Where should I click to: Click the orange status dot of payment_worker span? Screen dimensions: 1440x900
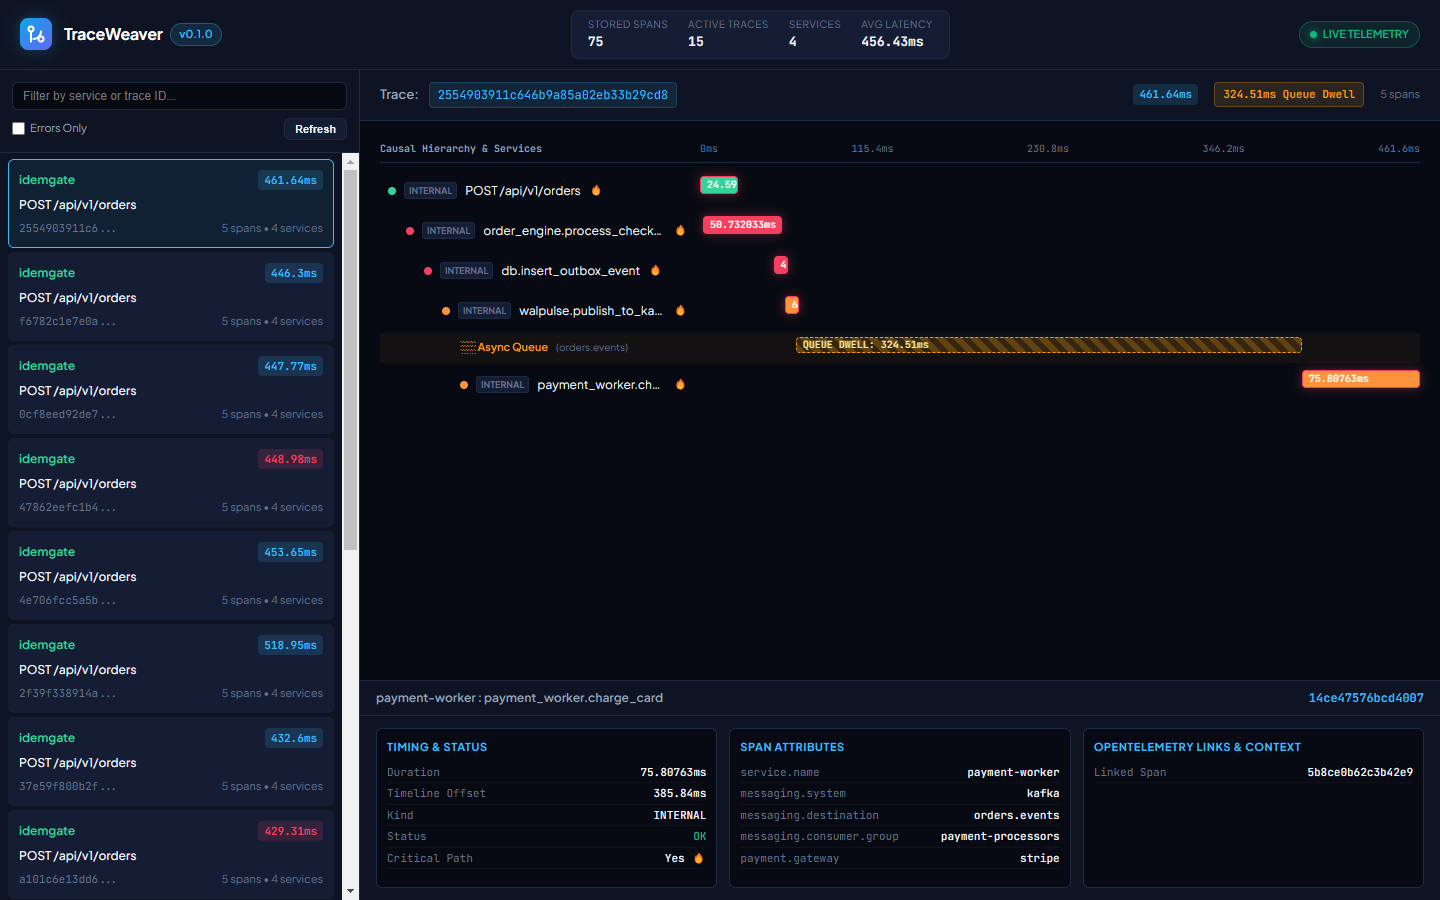point(464,385)
